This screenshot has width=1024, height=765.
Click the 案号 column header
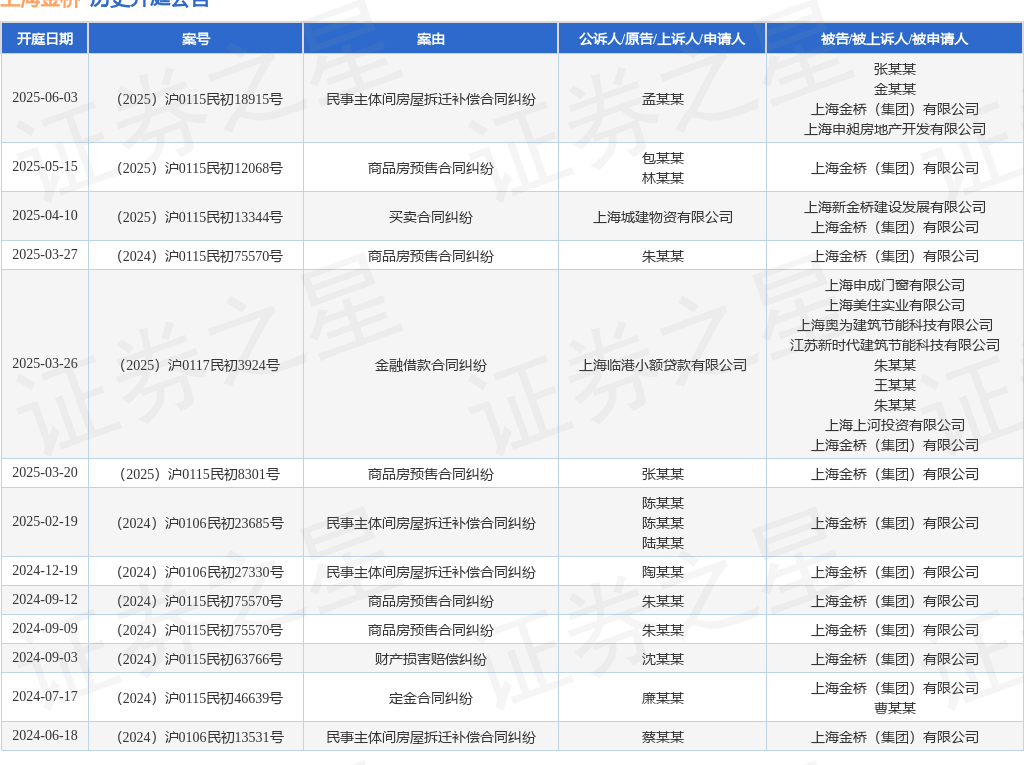195,39
